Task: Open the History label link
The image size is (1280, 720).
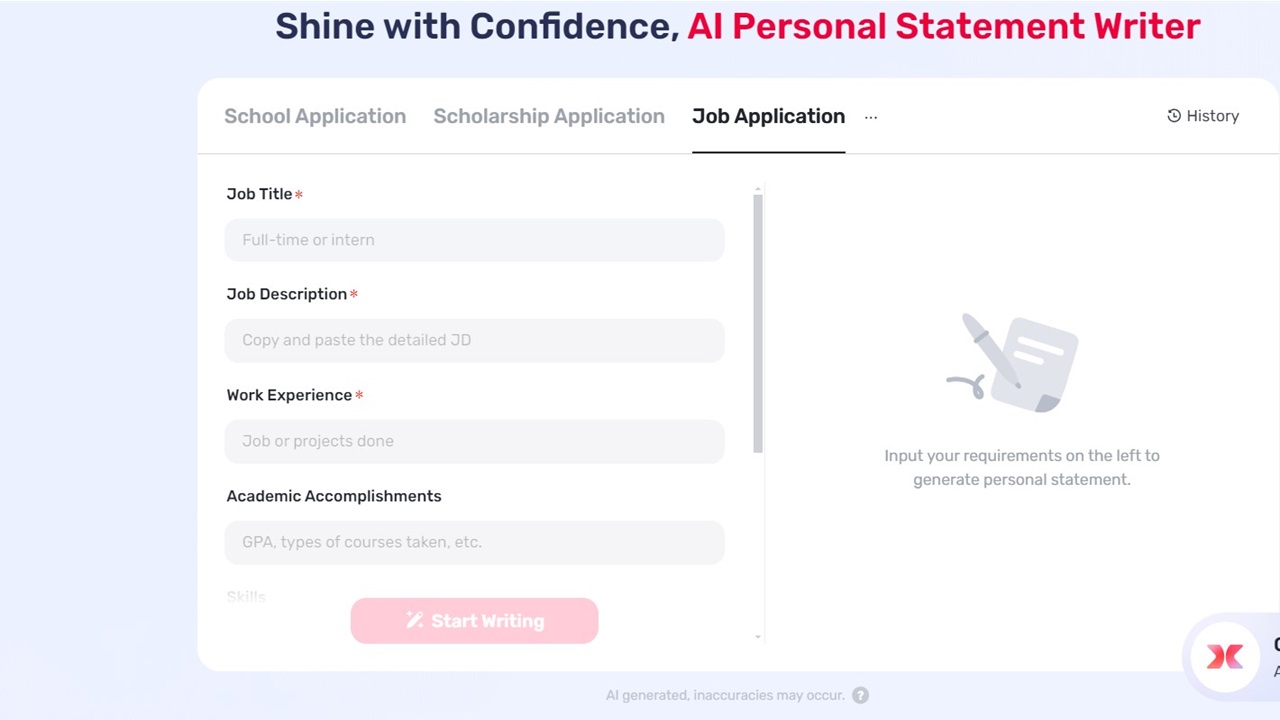Action: click(1212, 116)
